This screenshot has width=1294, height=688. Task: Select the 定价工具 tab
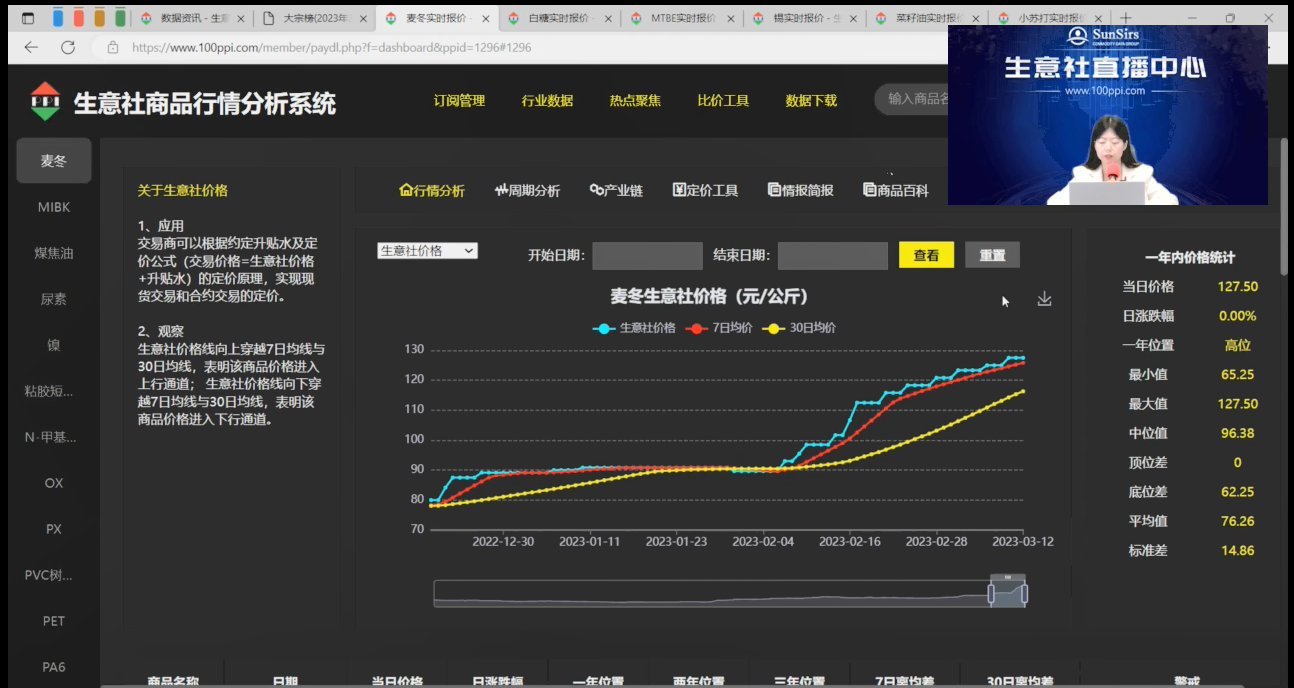(705, 190)
